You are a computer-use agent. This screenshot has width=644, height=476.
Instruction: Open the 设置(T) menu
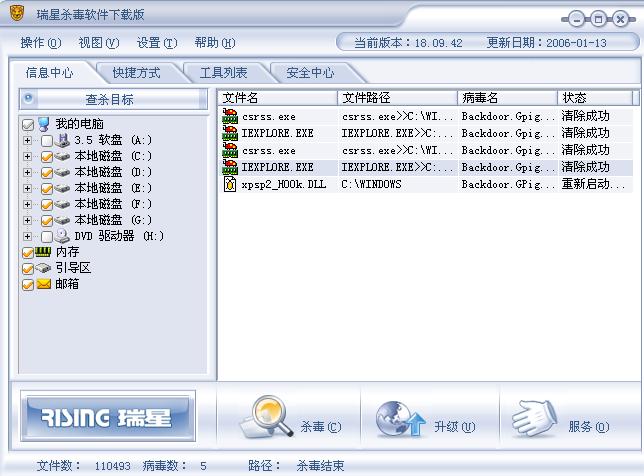click(x=157, y=43)
